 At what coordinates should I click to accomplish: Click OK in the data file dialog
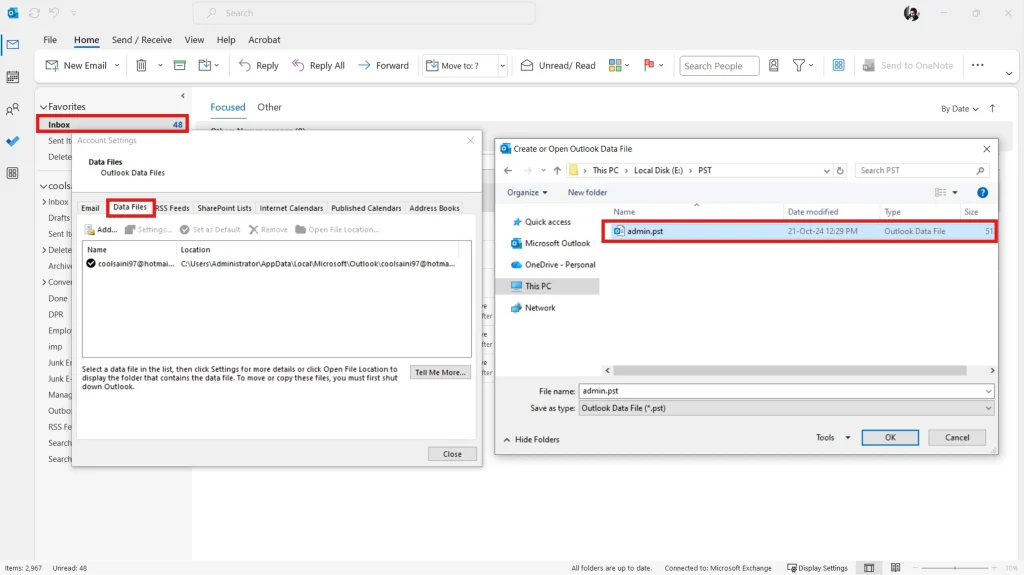coord(890,438)
